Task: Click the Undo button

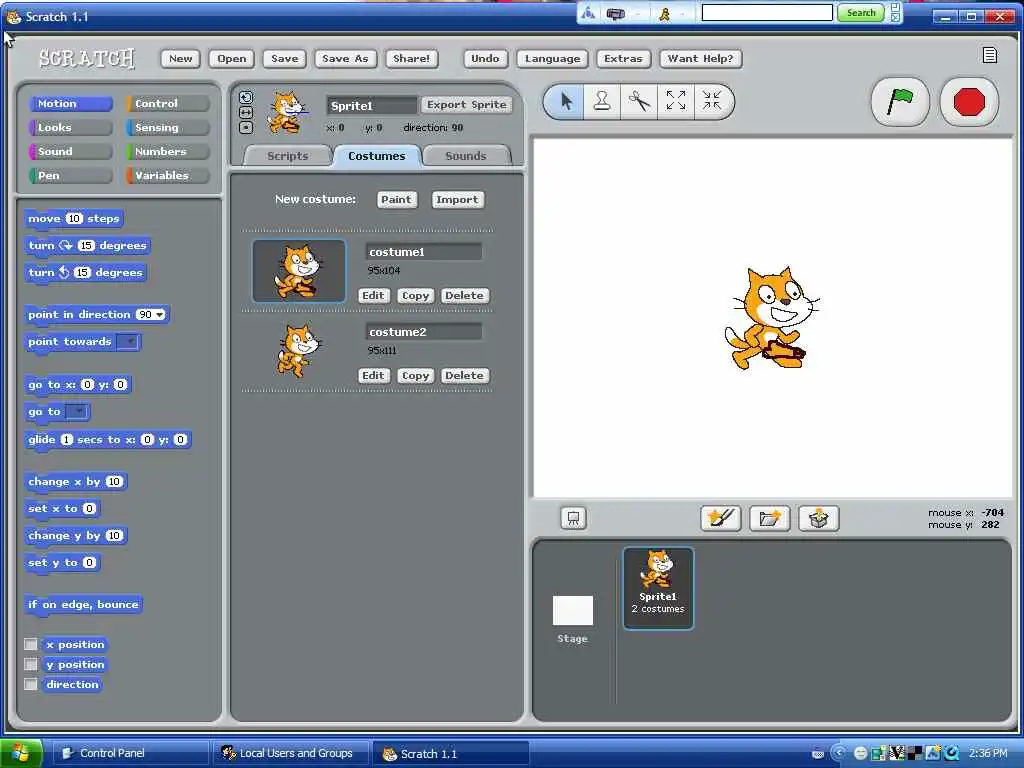Action: (x=485, y=59)
